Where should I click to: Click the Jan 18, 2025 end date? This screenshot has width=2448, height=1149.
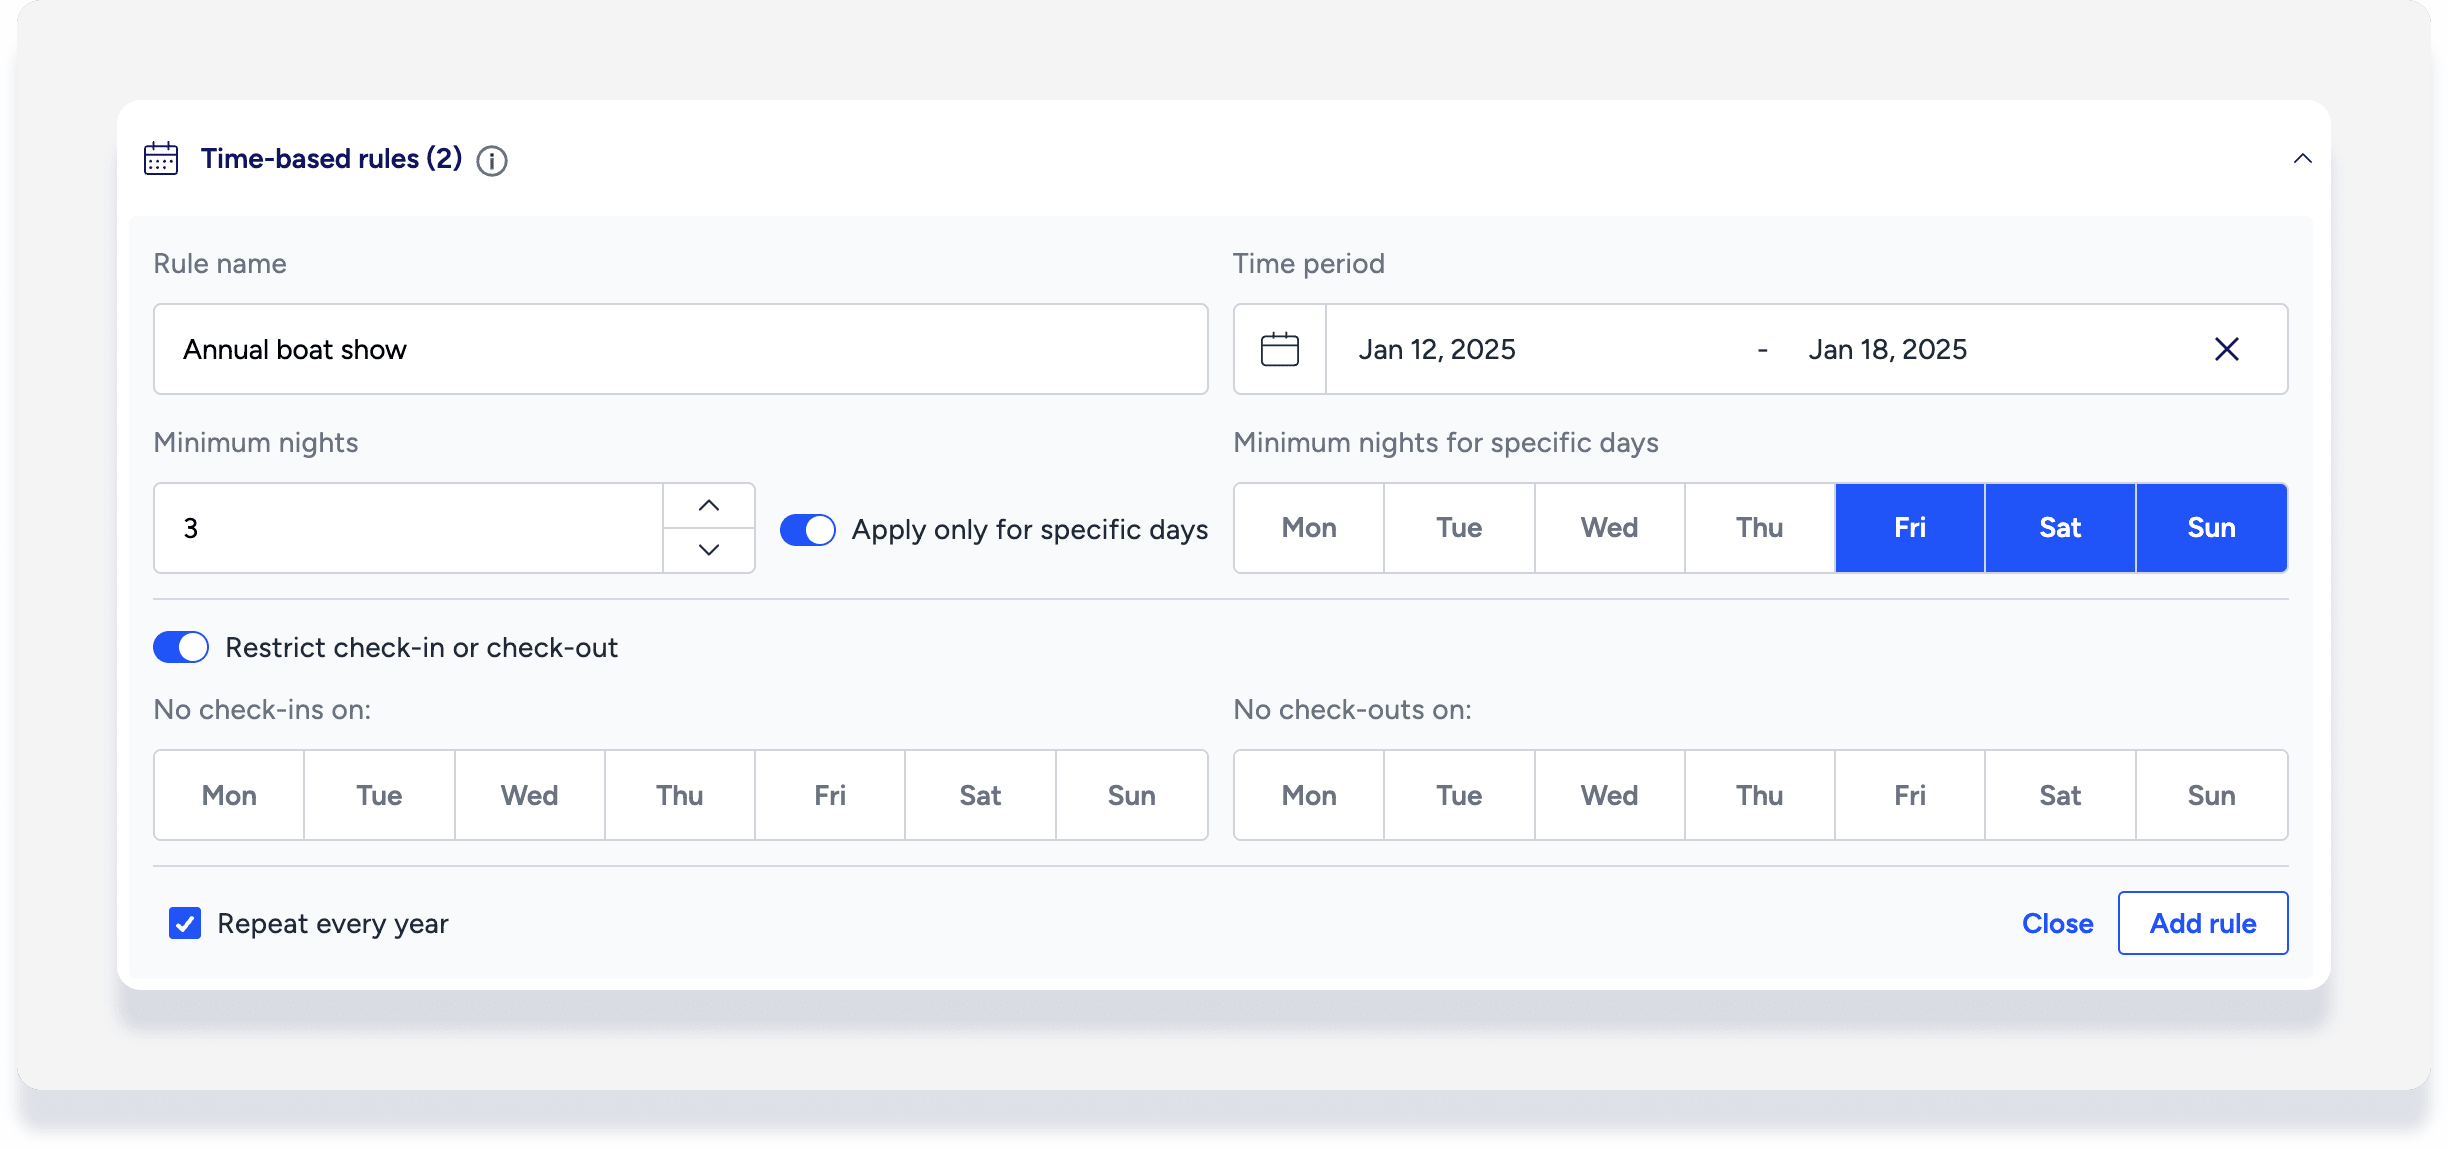coord(1887,349)
